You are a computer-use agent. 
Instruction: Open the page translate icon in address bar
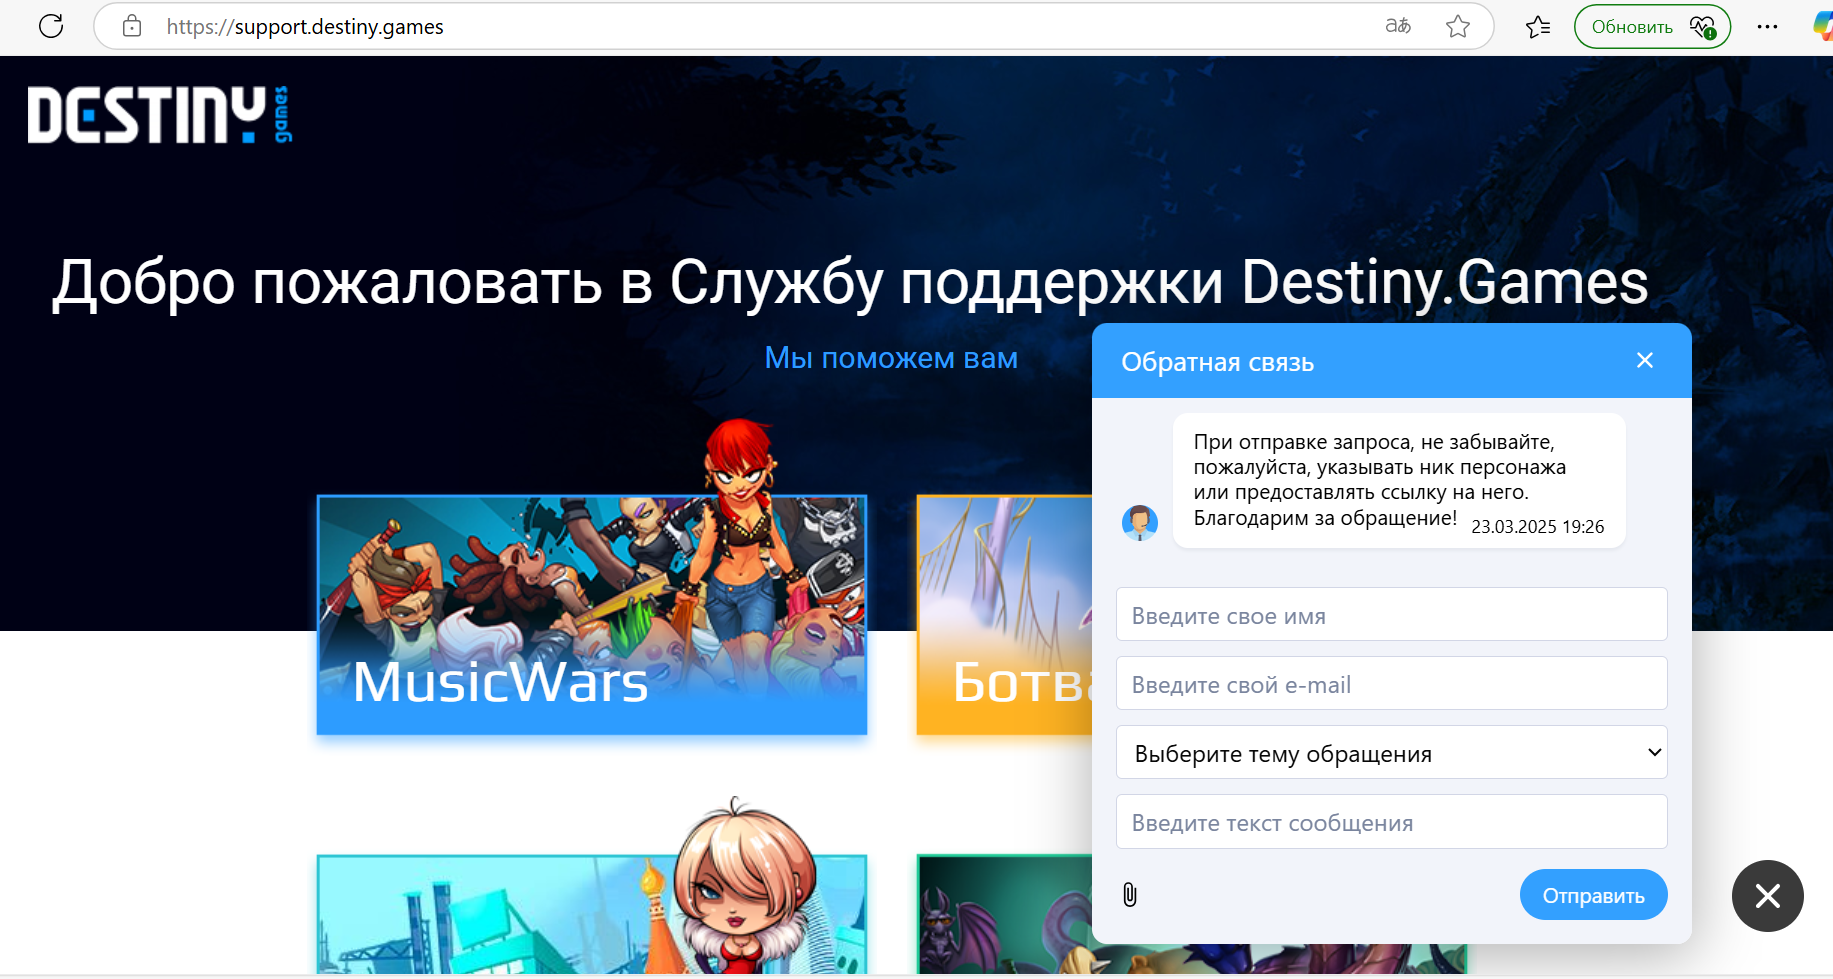pos(1398,26)
